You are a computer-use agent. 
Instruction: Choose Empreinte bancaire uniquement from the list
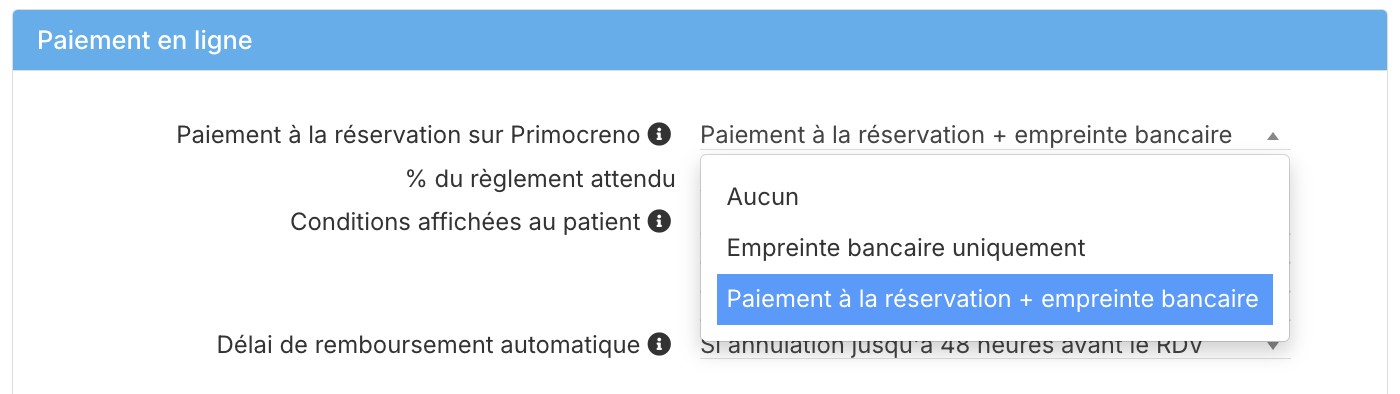tap(906, 247)
